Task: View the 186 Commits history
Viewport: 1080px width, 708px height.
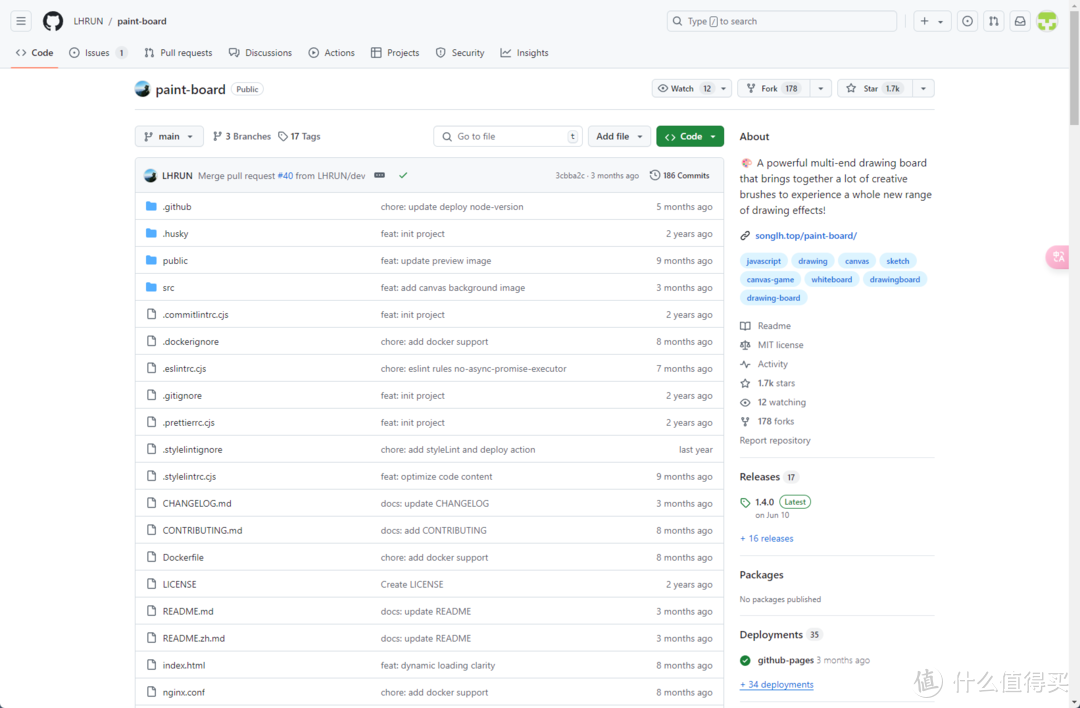Action: tap(679, 175)
